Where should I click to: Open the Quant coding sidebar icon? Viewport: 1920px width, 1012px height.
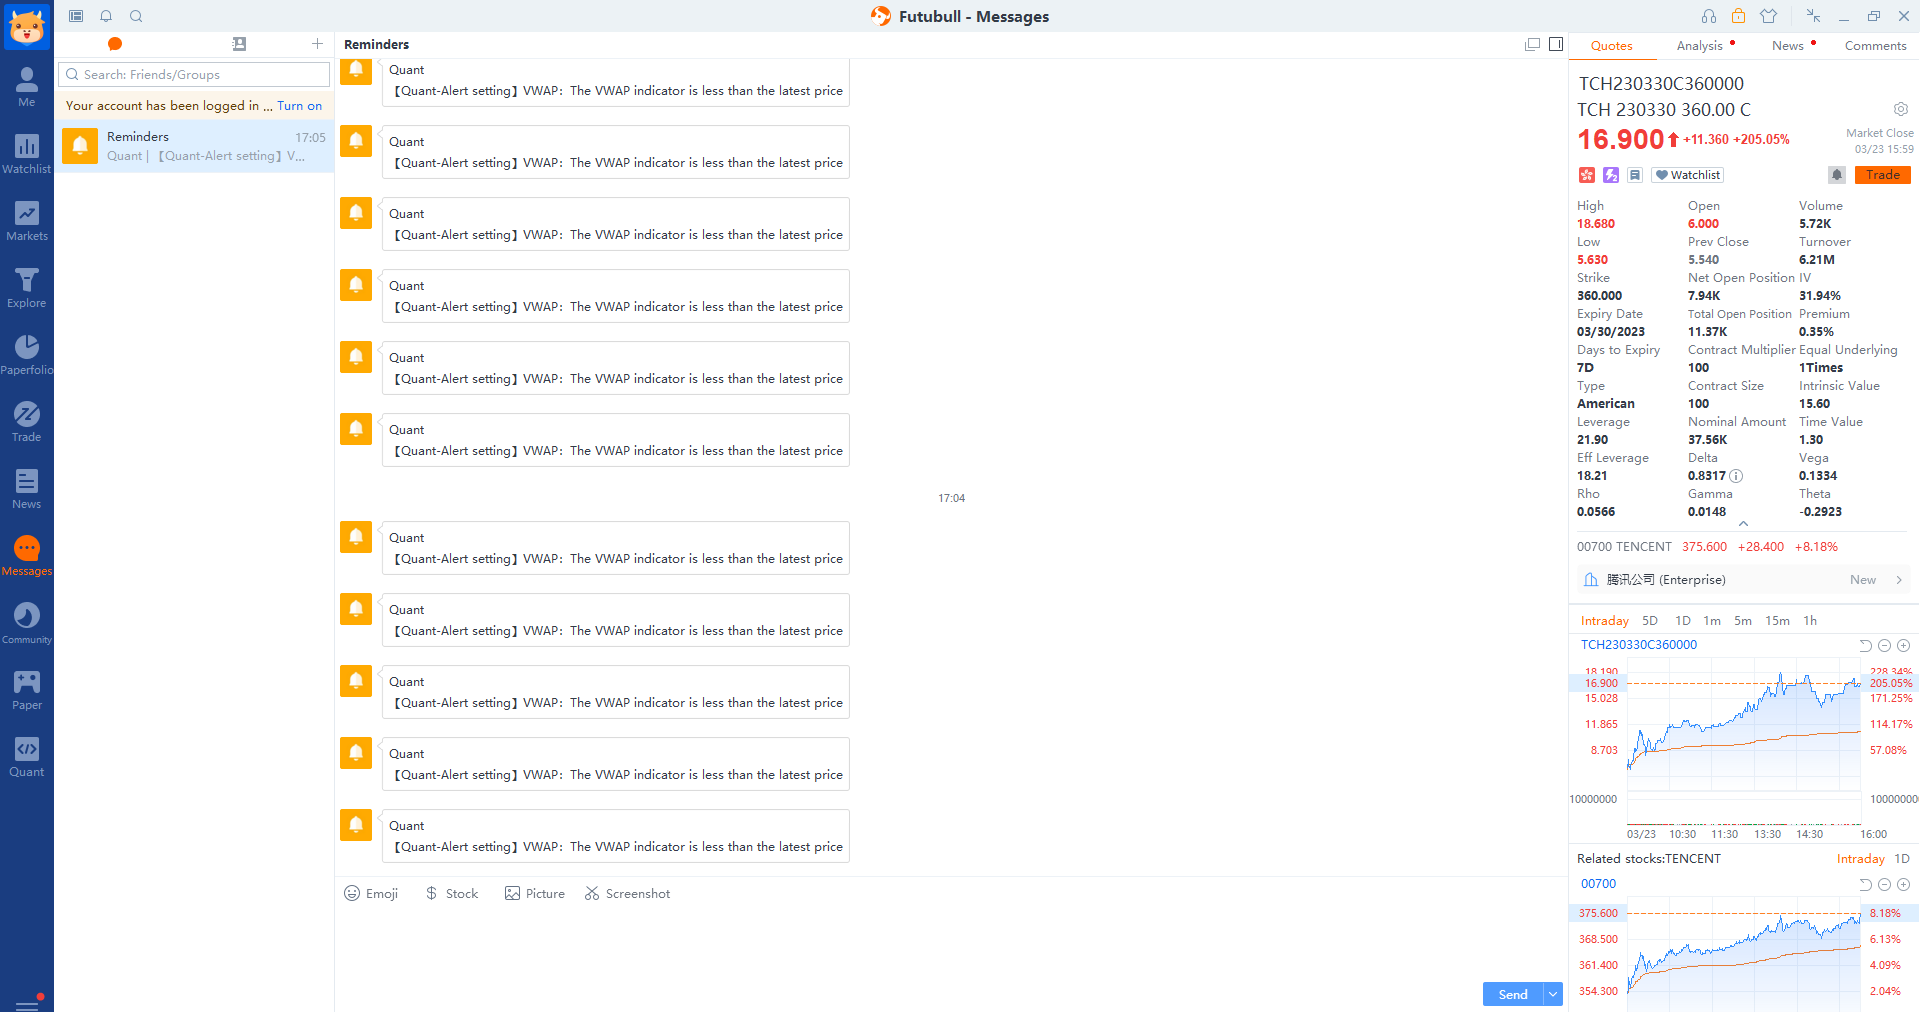[x=27, y=757]
